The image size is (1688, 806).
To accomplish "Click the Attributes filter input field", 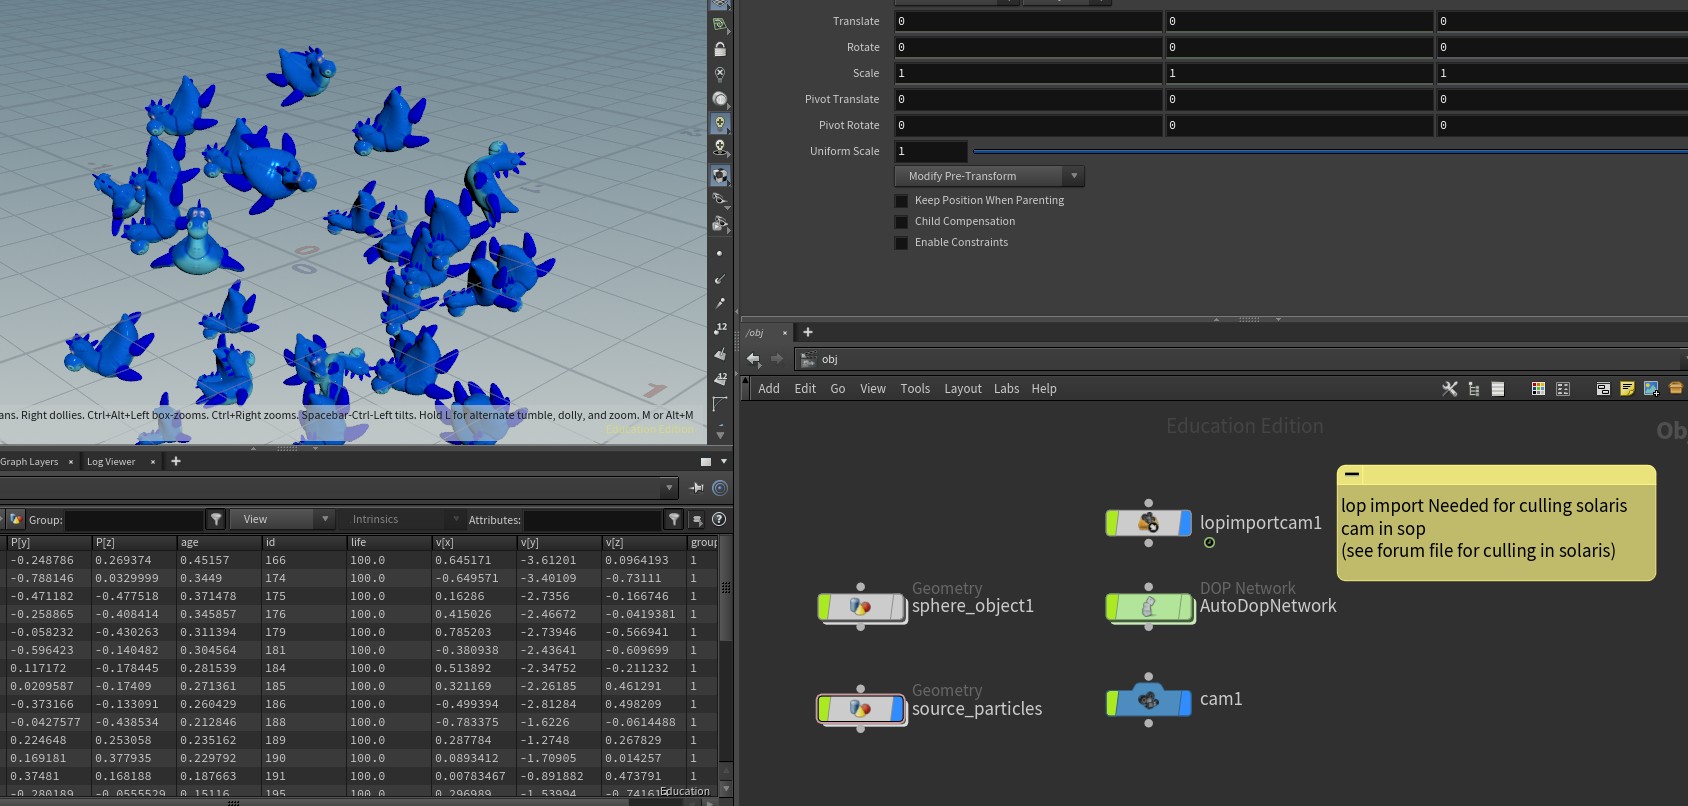I will coord(592,520).
